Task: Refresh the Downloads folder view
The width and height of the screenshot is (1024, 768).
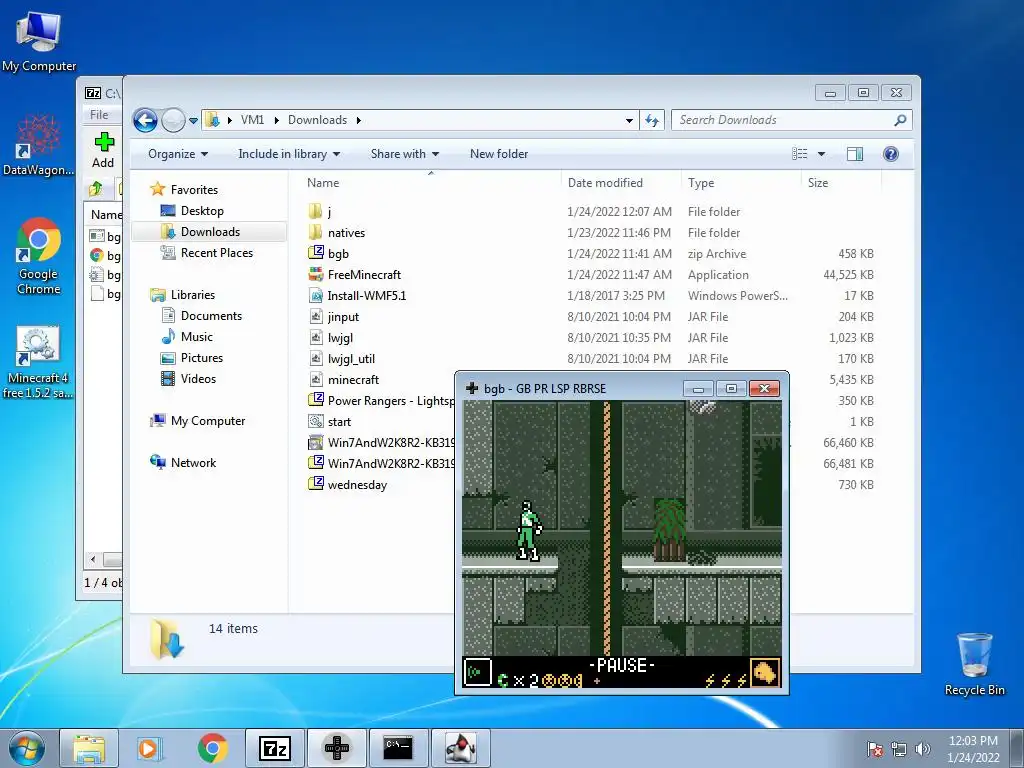Action: click(652, 120)
